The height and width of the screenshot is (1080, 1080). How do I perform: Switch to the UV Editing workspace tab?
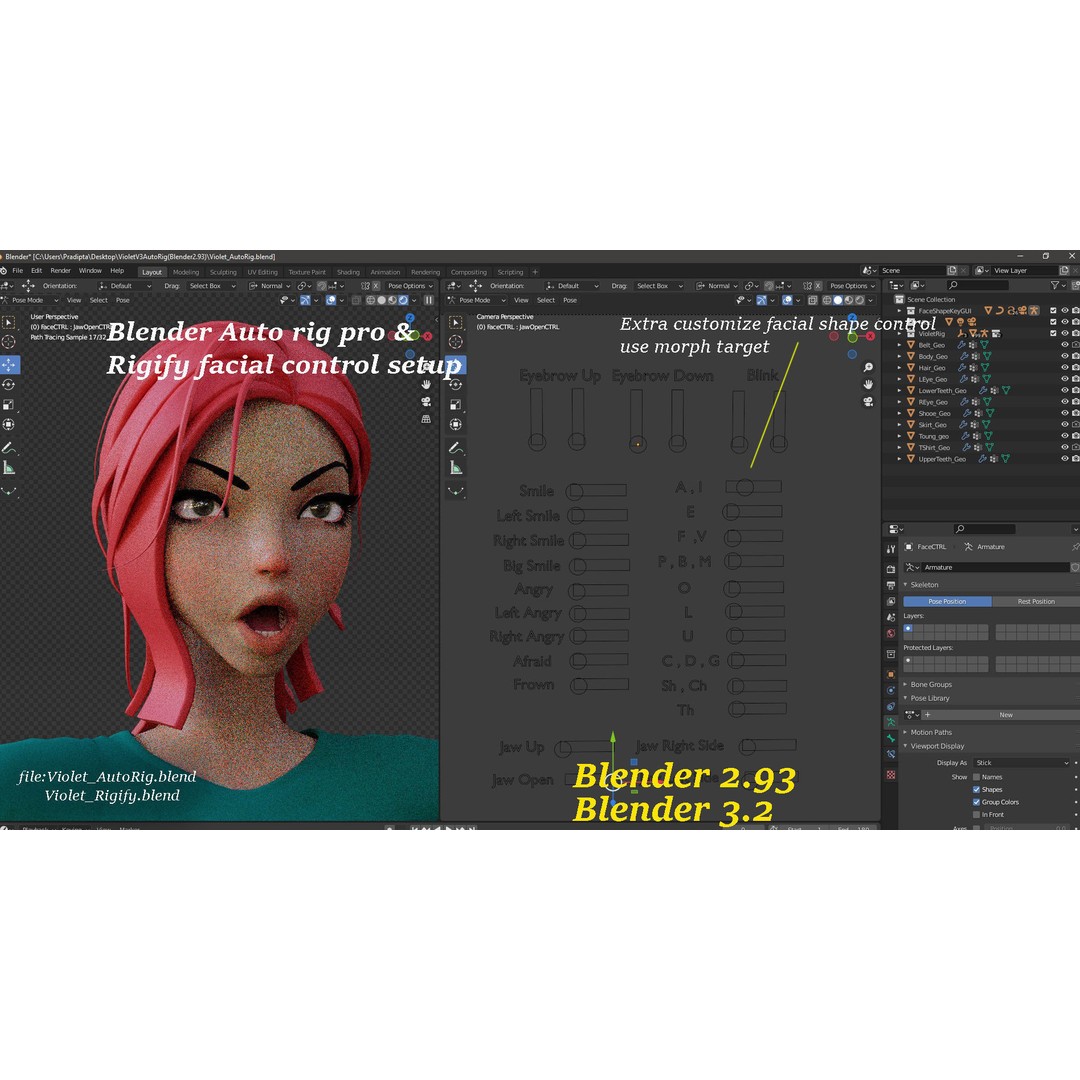tap(262, 272)
